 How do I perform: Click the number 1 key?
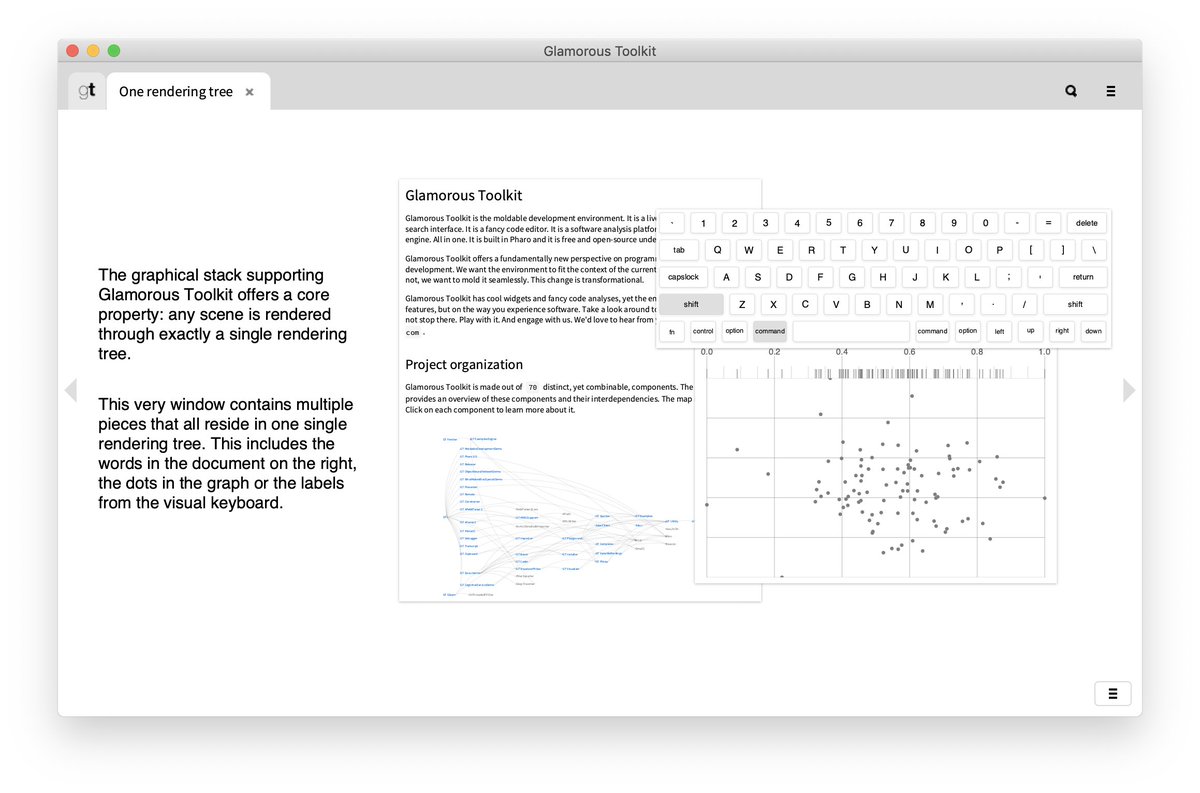[703, 223]
